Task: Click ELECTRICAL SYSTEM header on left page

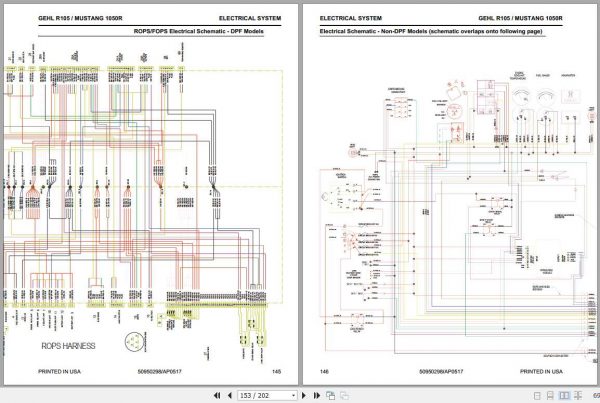Action: (250, 18)
